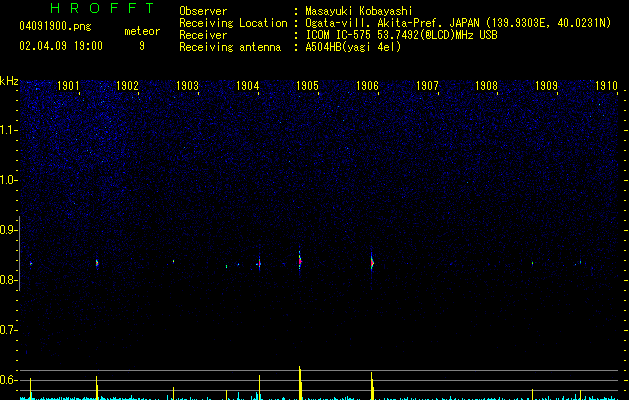Click the date stamp 02.04.09 19:00

tap(61, 46)
